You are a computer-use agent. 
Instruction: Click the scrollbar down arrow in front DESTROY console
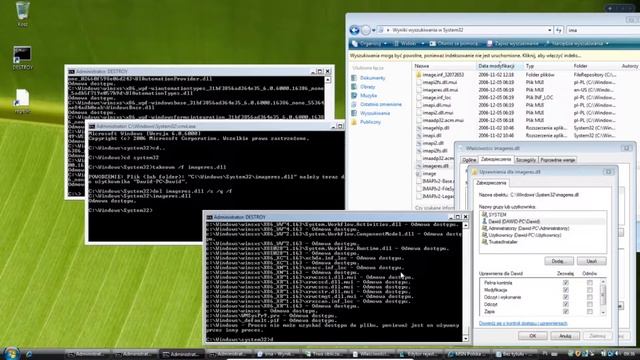coord(465,339)
